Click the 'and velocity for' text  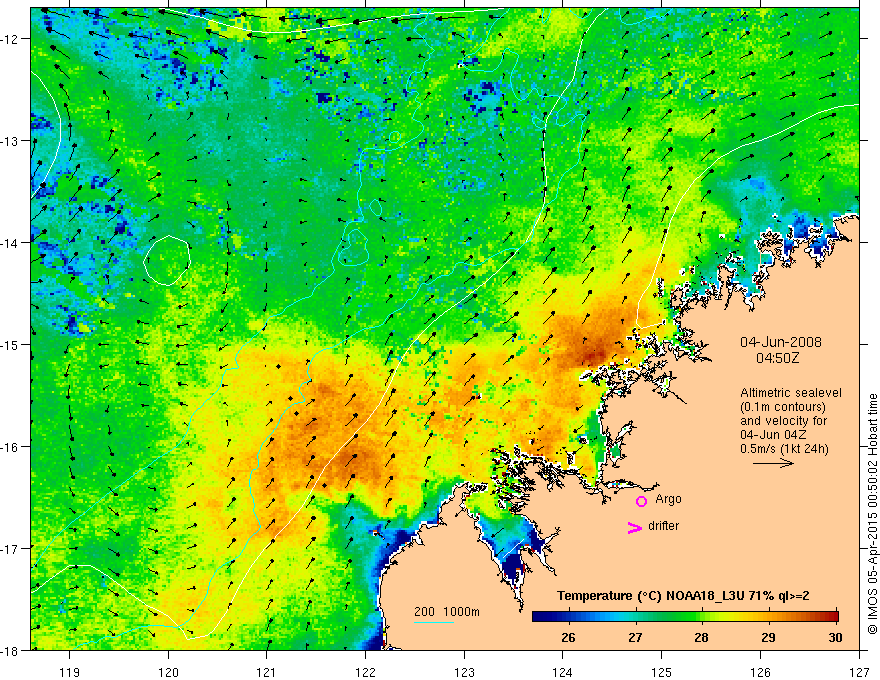click(x=783, y=421)
